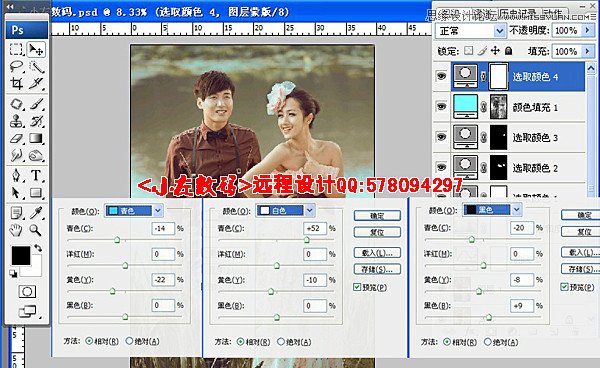Toggle the lock all option
The image size is (600, 368).
tap(509, 50)
